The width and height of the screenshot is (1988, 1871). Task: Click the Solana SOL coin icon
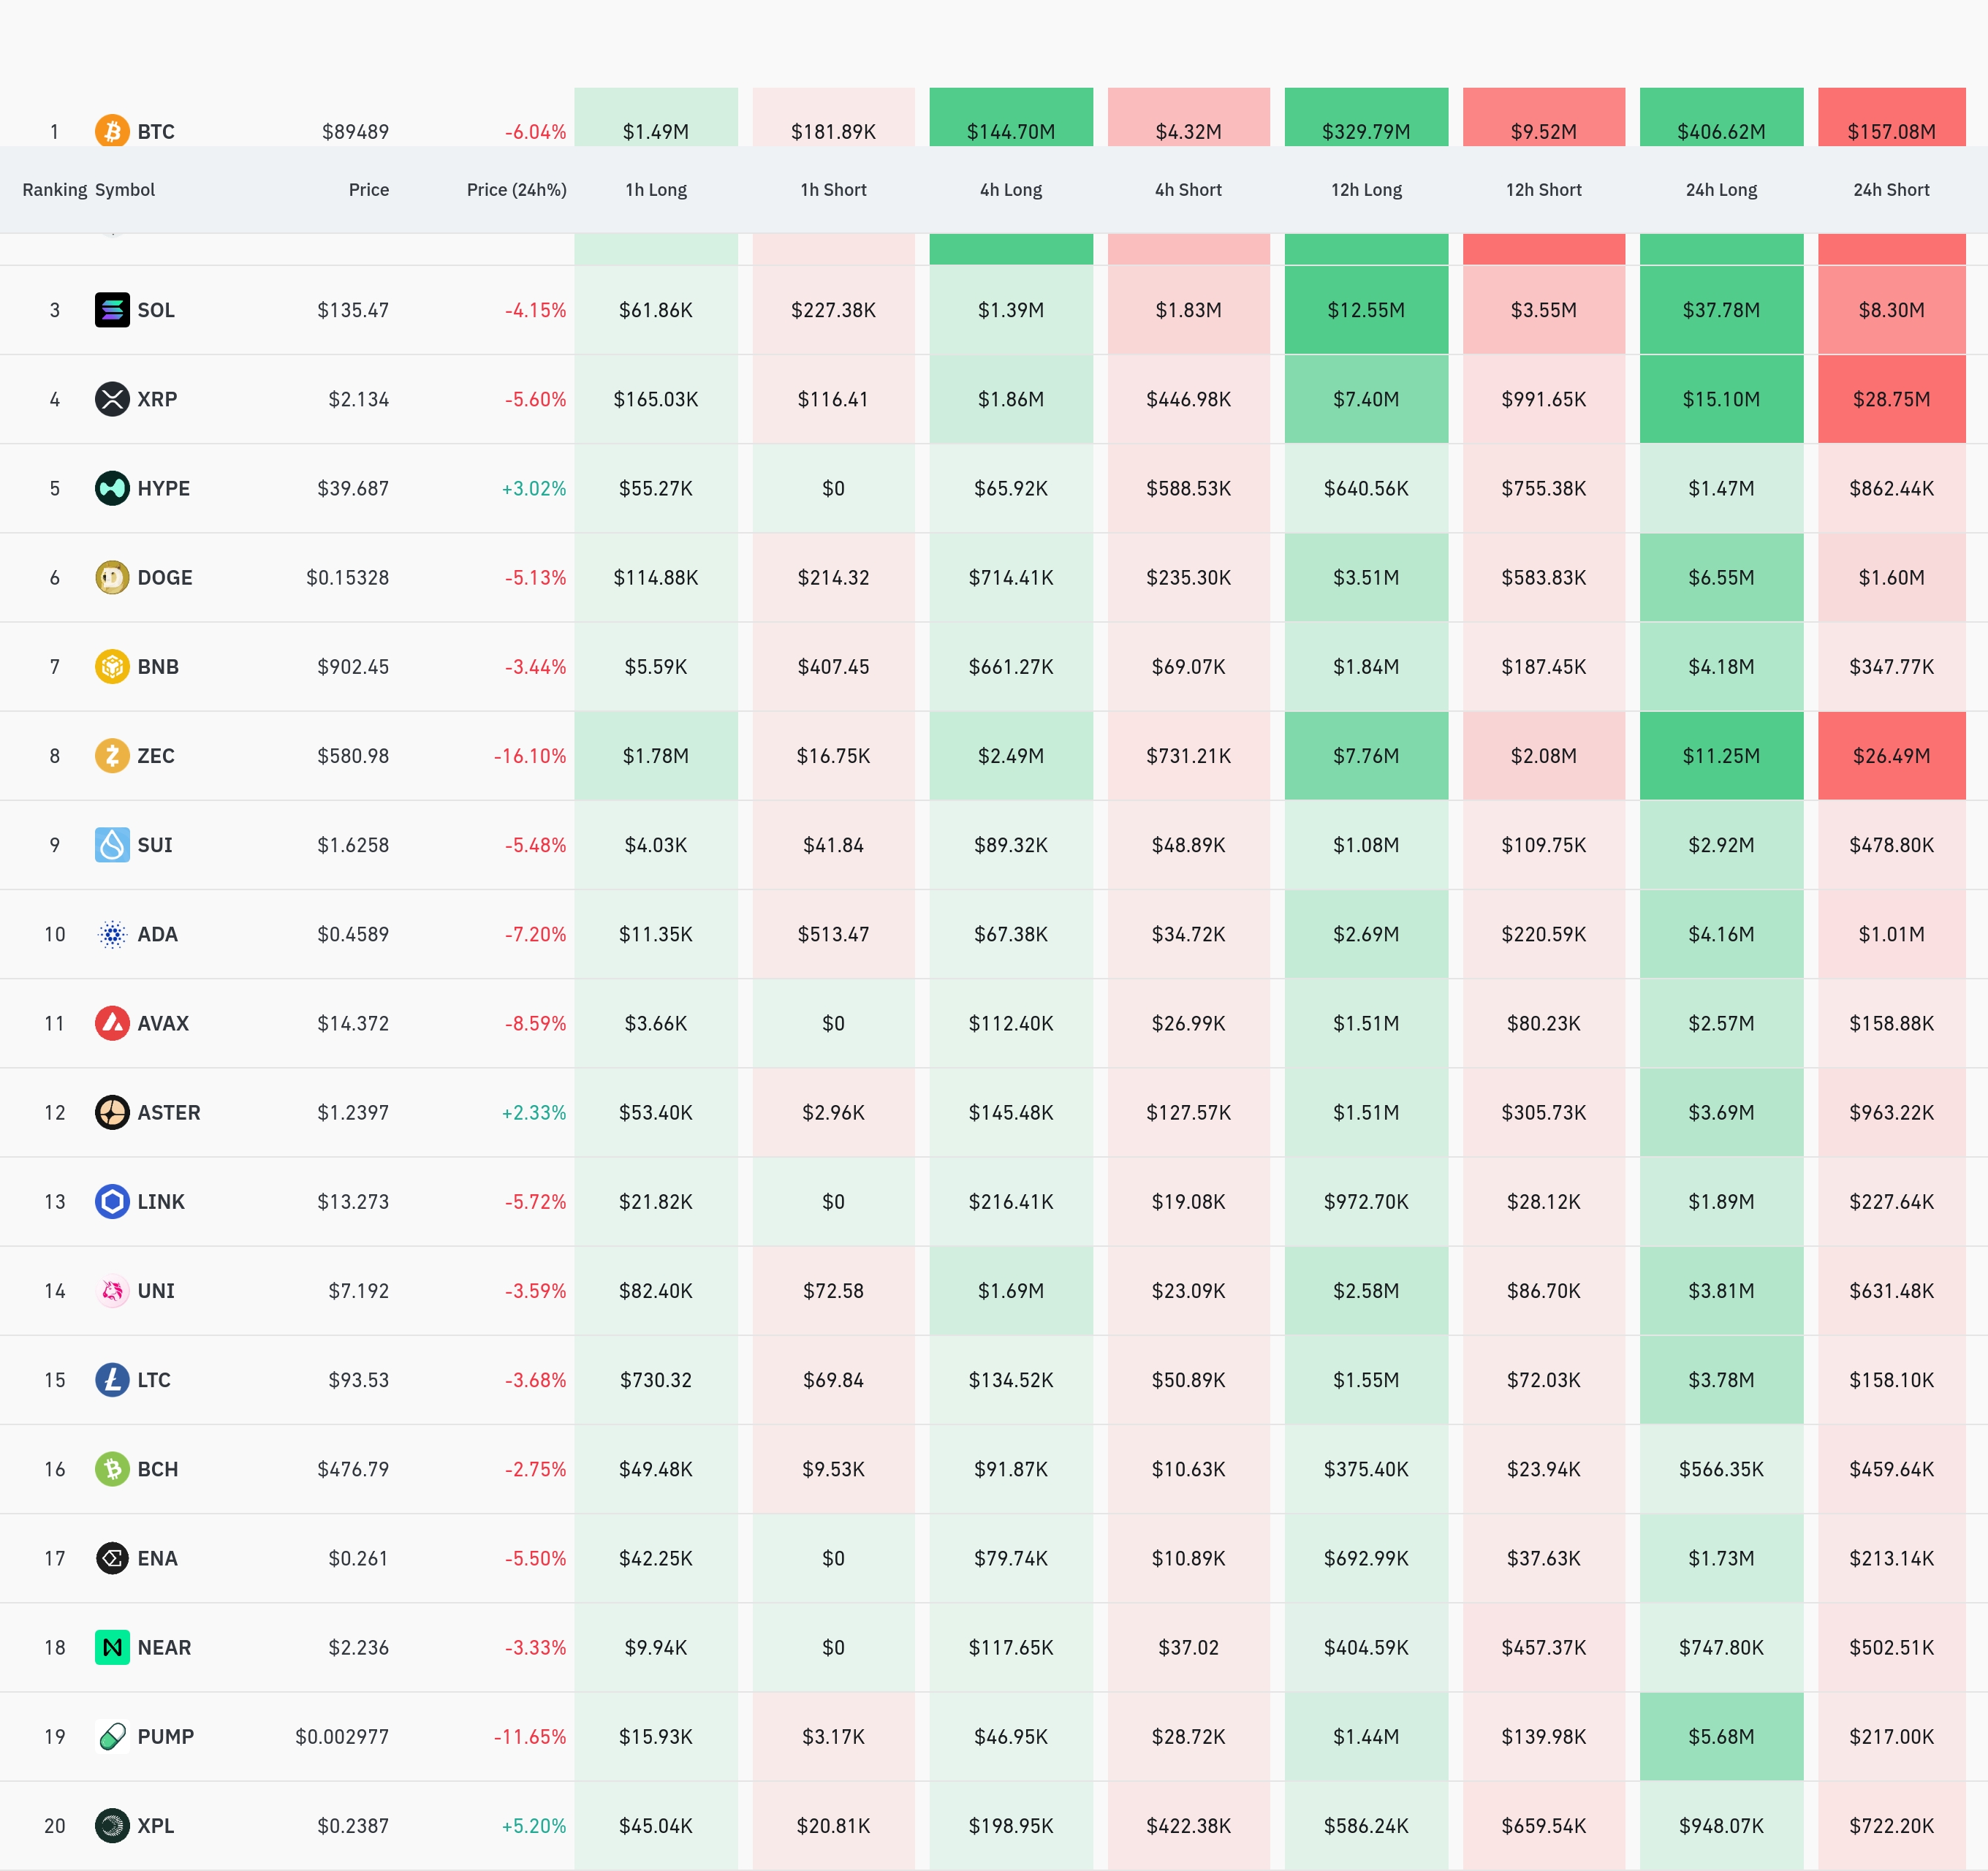coord(112,310)
